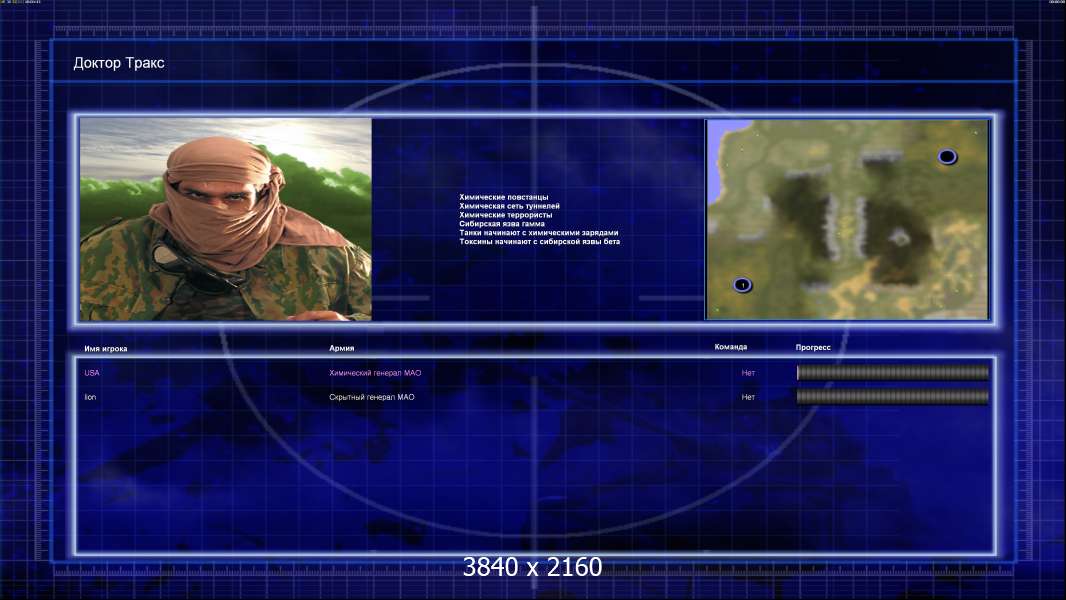Click the Армия column header
Screen dimensions: 1066x600
pyautogui.click(x=341, y=348)
